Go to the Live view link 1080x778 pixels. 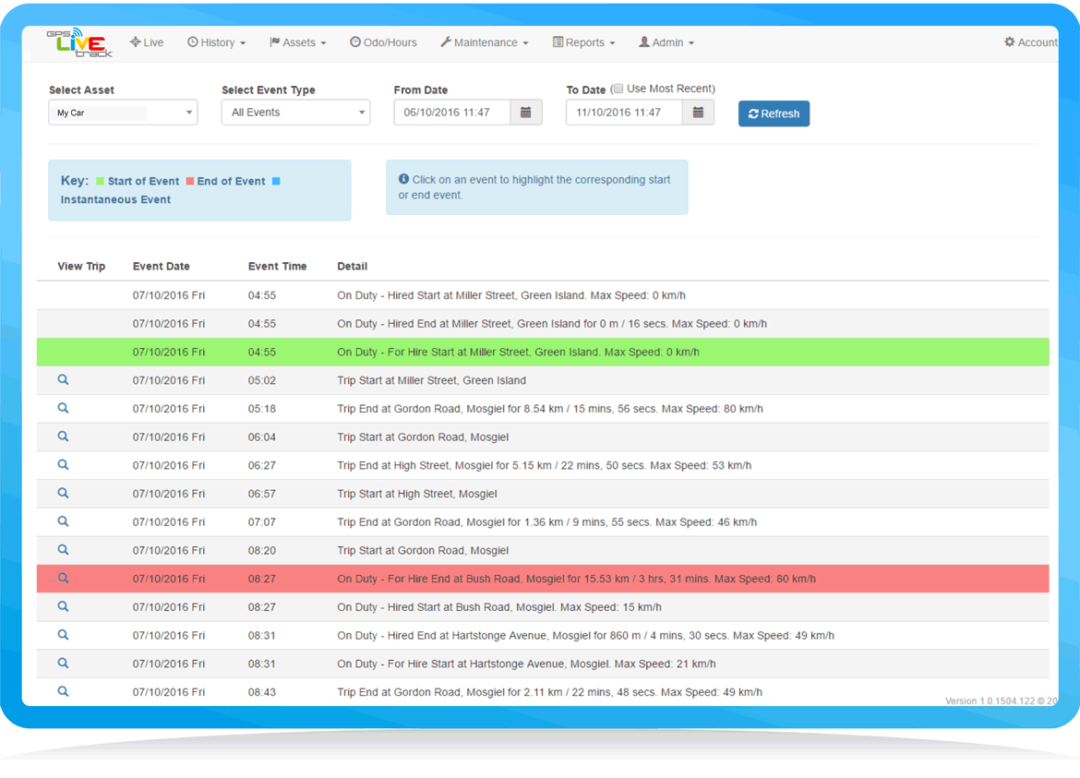146,43
